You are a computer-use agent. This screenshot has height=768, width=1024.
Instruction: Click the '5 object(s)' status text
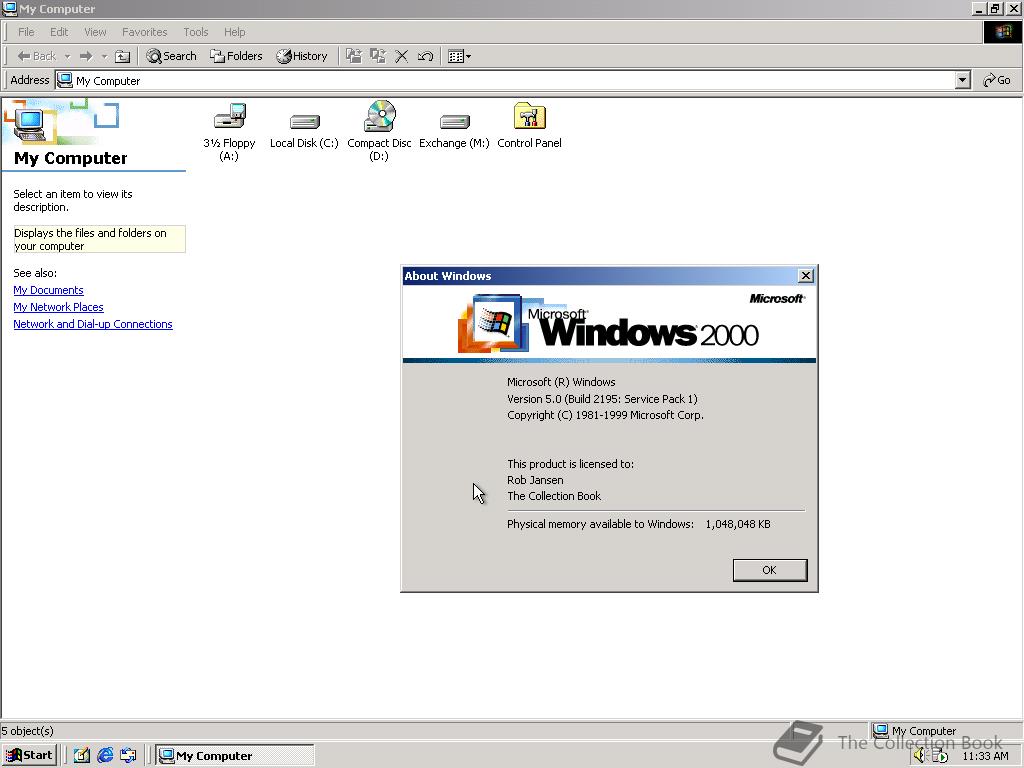pyautogui.click(x=27, y=731)
